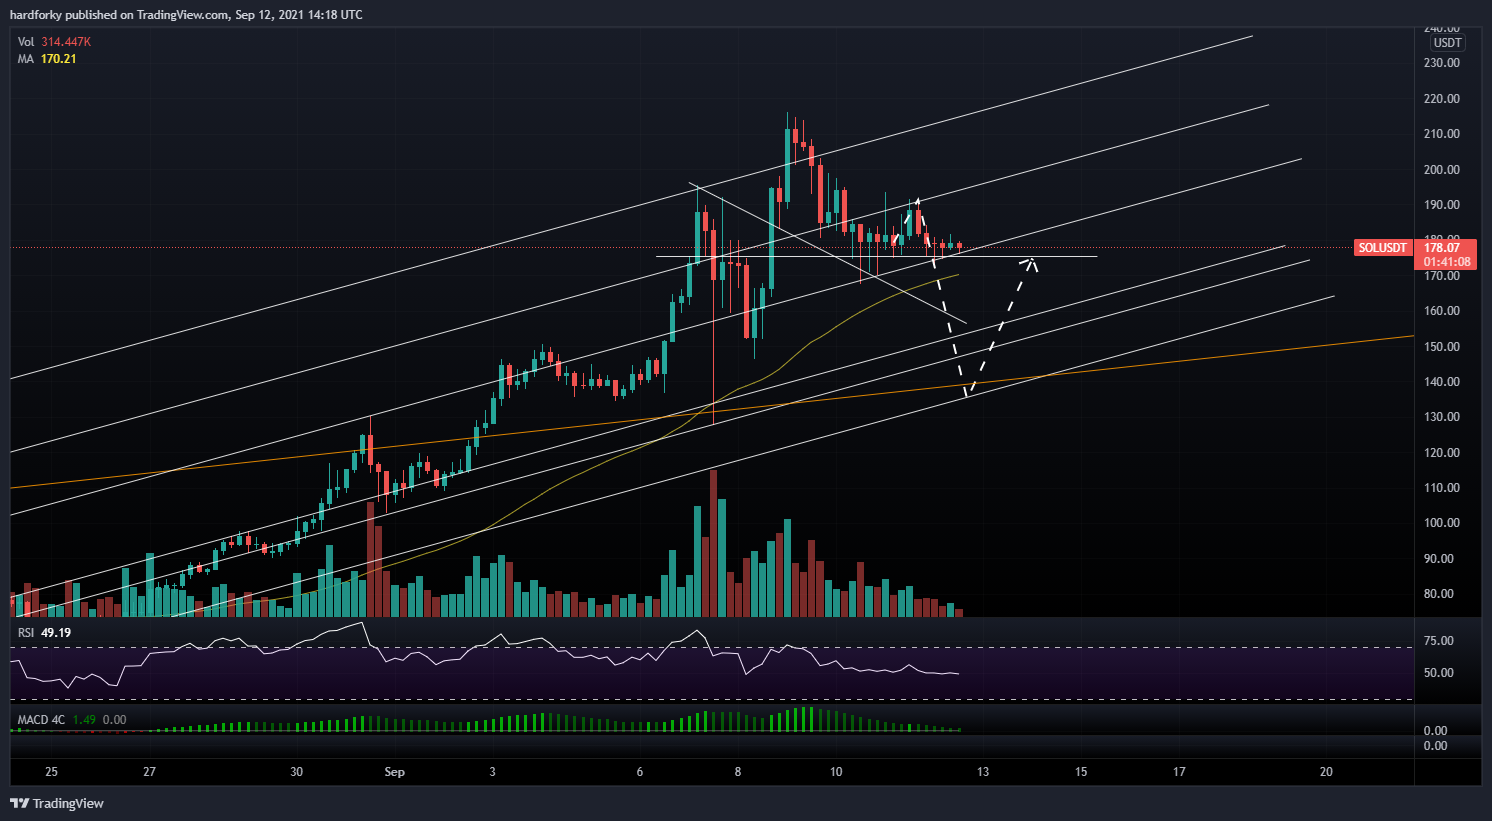Click the 150.00 price axis label
Image resolution: width=1492 pixels, height=821 pixels.
(x=1441, y=347)
